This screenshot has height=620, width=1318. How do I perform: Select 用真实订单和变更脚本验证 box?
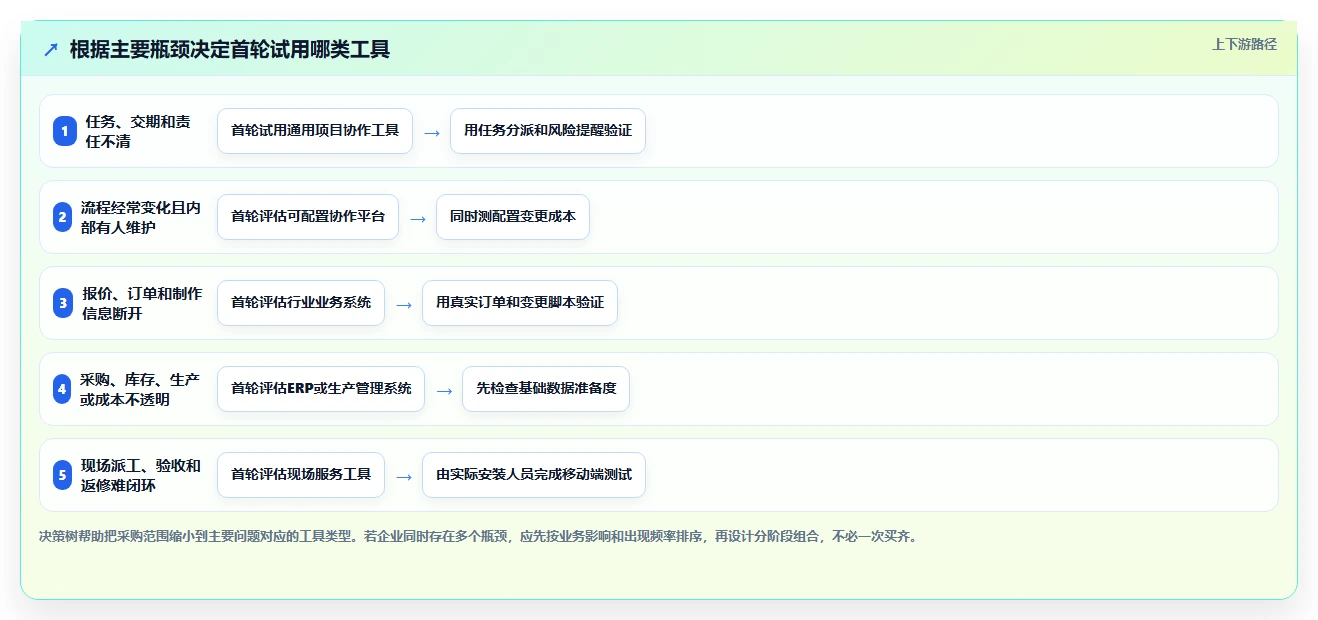tap(520, 303)
